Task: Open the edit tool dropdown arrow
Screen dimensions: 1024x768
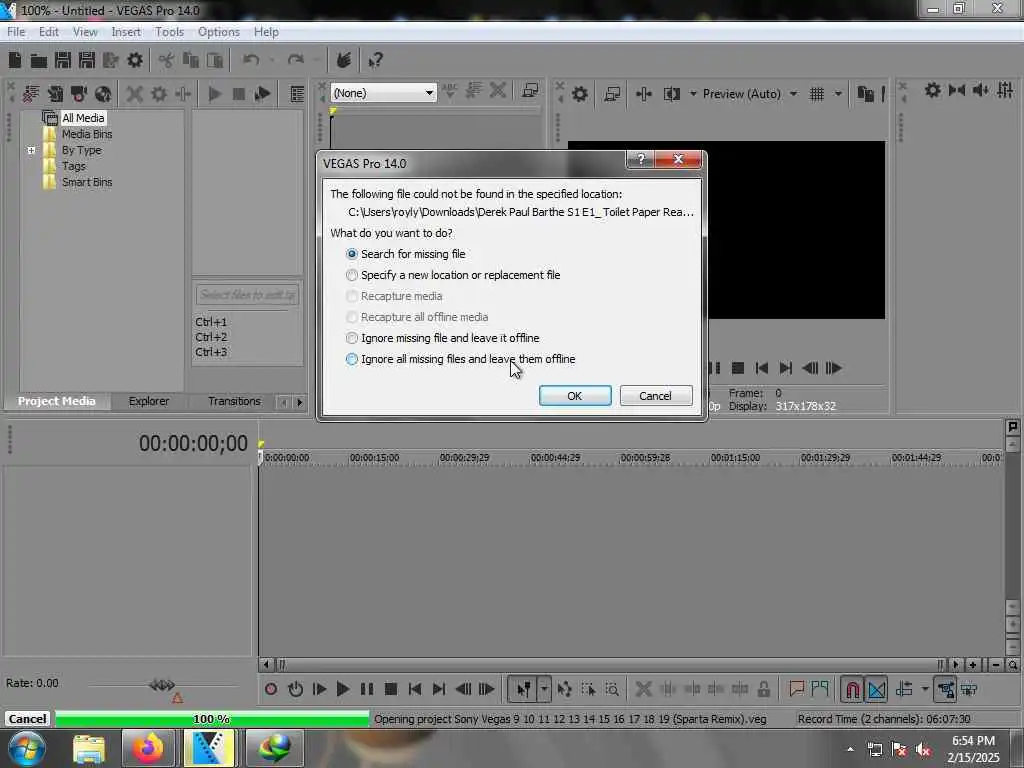Action: tap(544, 689)
